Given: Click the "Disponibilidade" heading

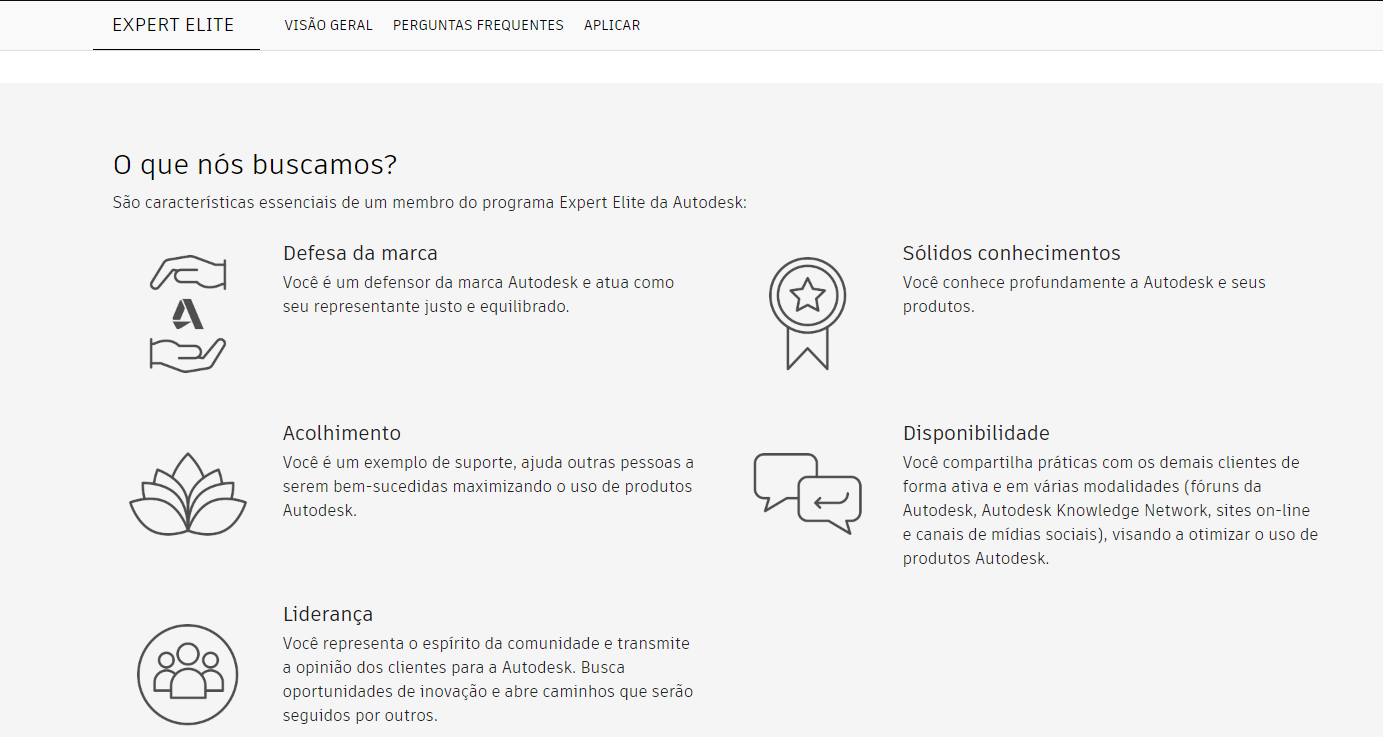Looking at the screenshot, I should tap(976, 433).
